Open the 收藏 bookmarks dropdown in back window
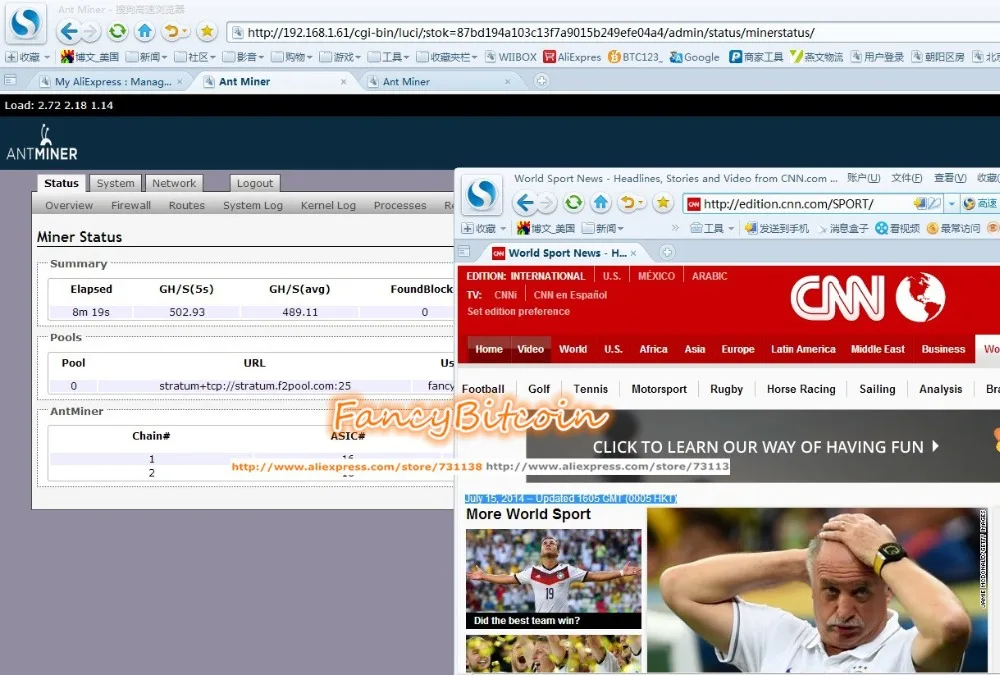Image resolution: width=1000 pixels, height=675 pixels. 27,57
